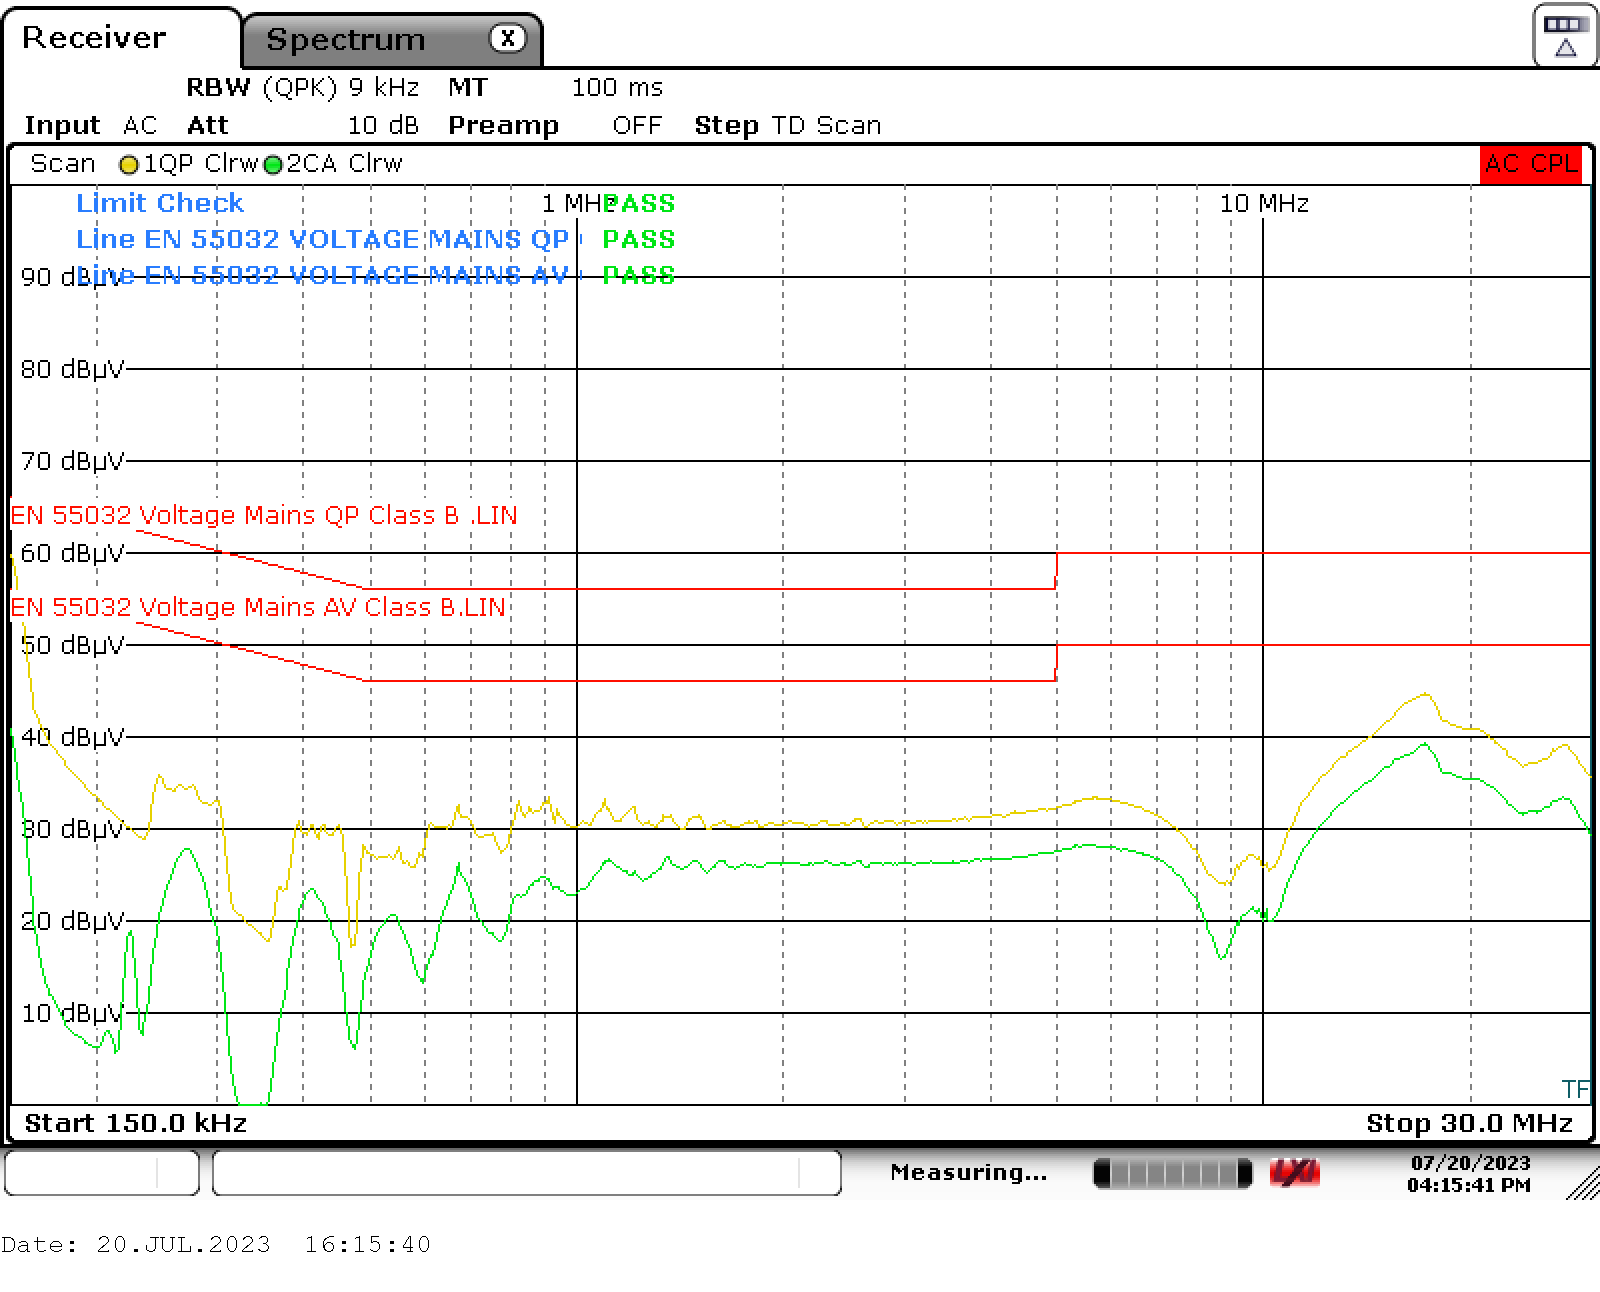Close the Spectrum tab with its X button
Screen dimensions: 1600x1292
[x=508, y=37]
